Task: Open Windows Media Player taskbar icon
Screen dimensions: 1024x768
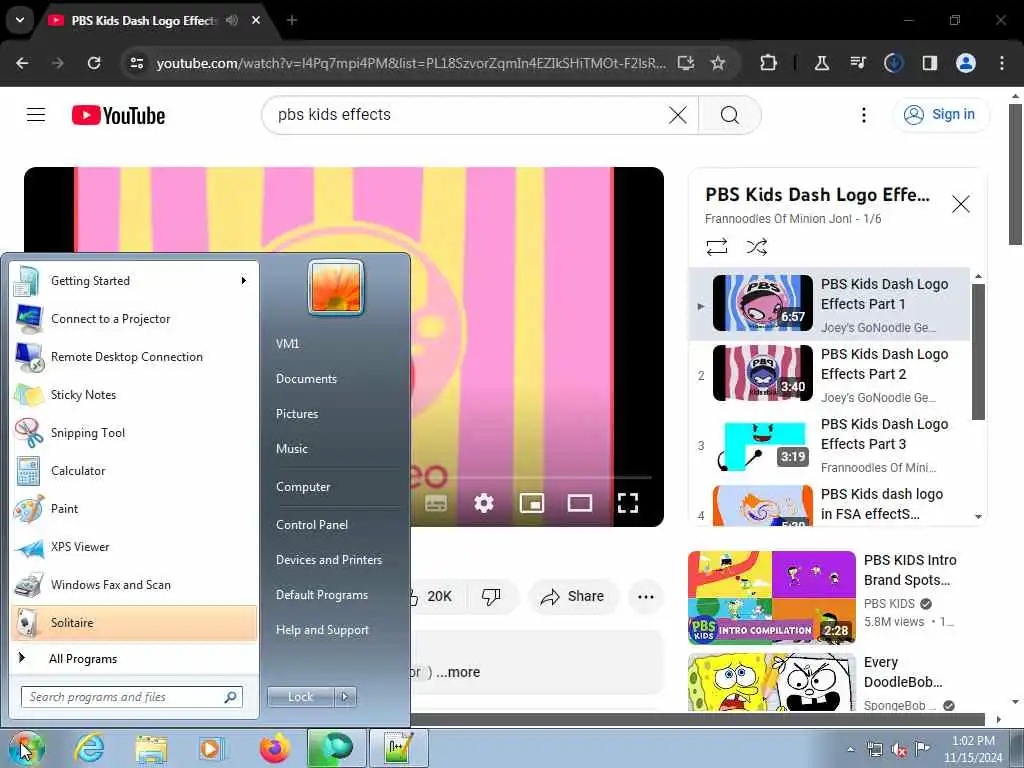Action: pos(212,748)
